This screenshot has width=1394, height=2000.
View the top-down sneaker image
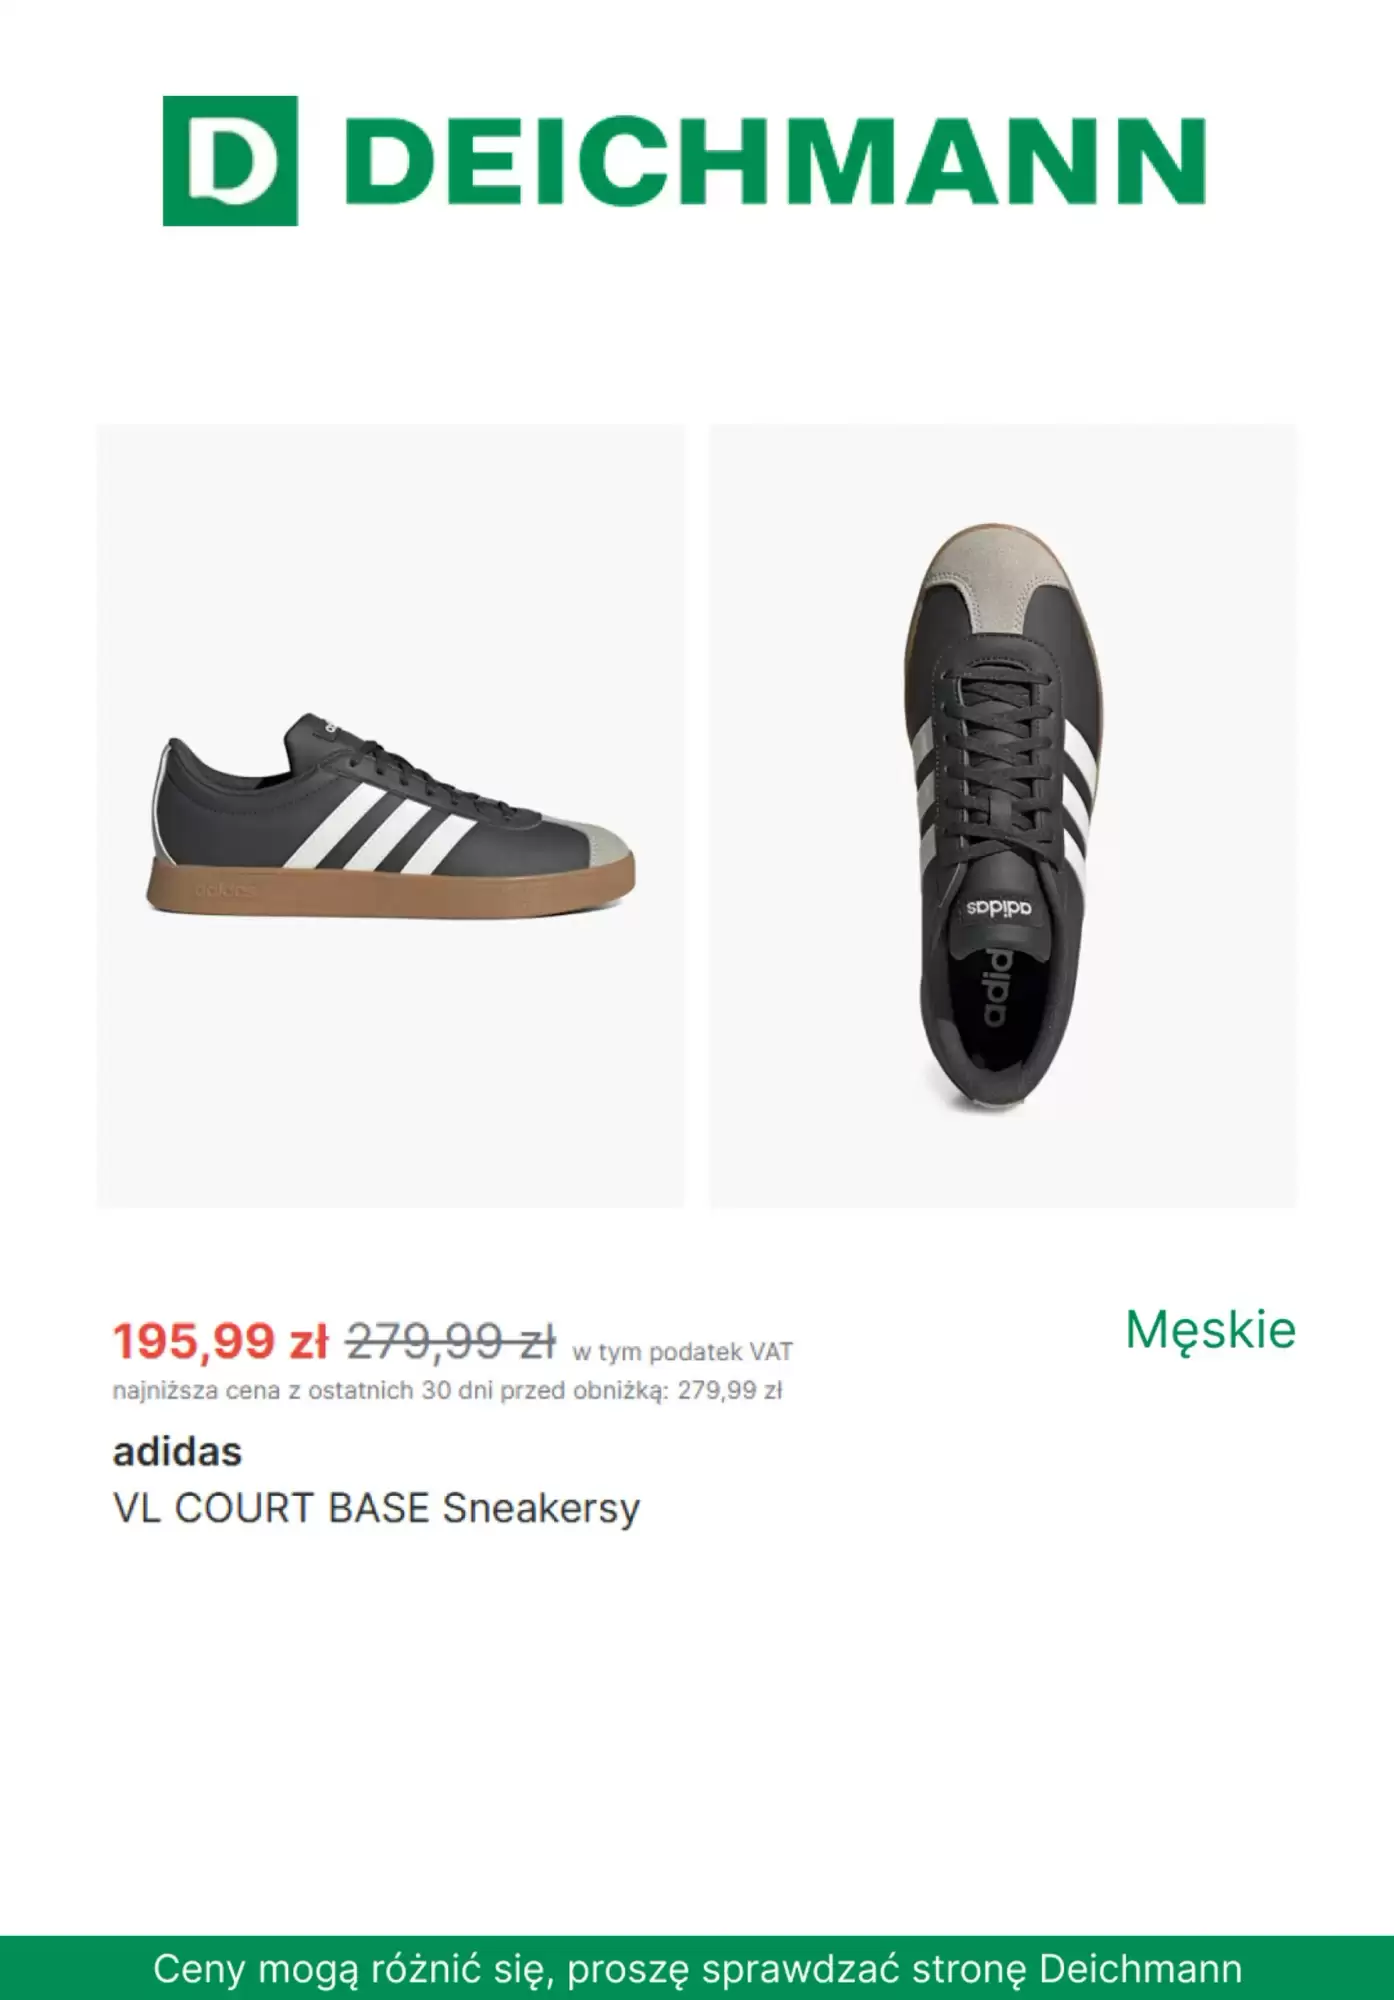(x=1003, y=816)
